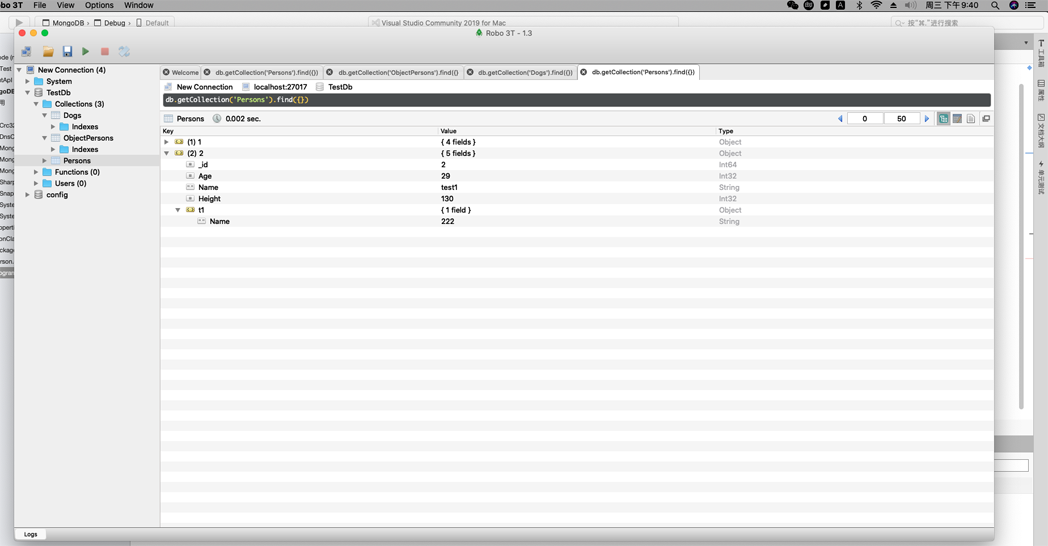
Task: Close the Dogs query tab
Action: pyautogui.click(x=470, y=72)
